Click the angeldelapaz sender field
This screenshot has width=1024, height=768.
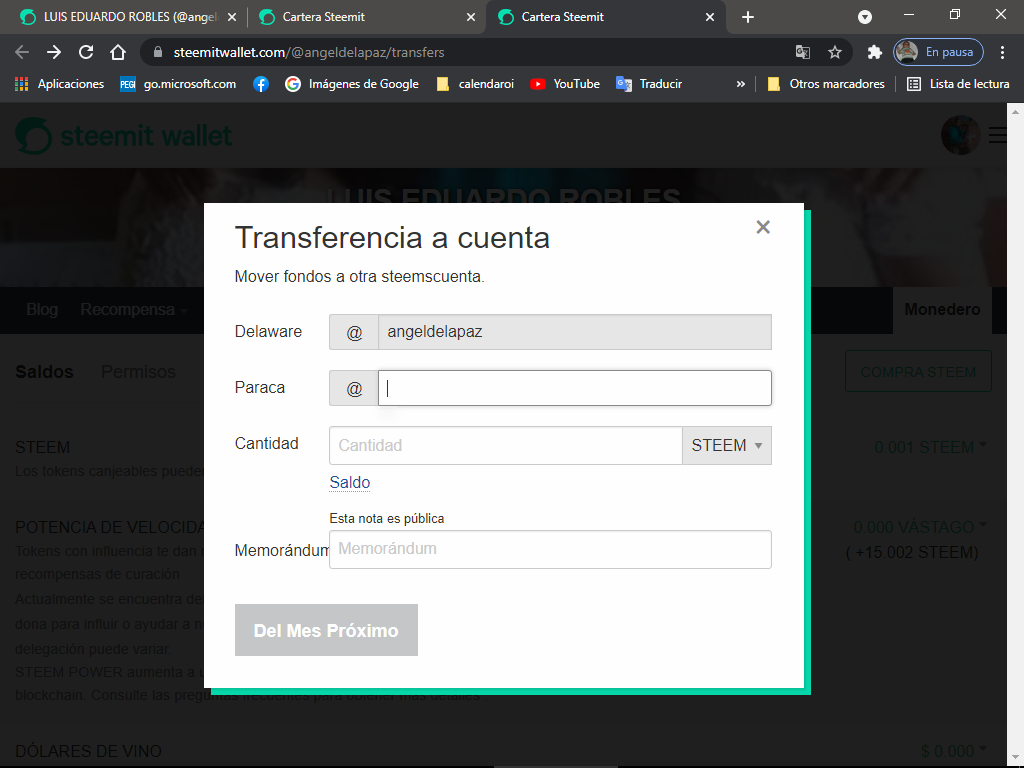[x=575, y=332]
